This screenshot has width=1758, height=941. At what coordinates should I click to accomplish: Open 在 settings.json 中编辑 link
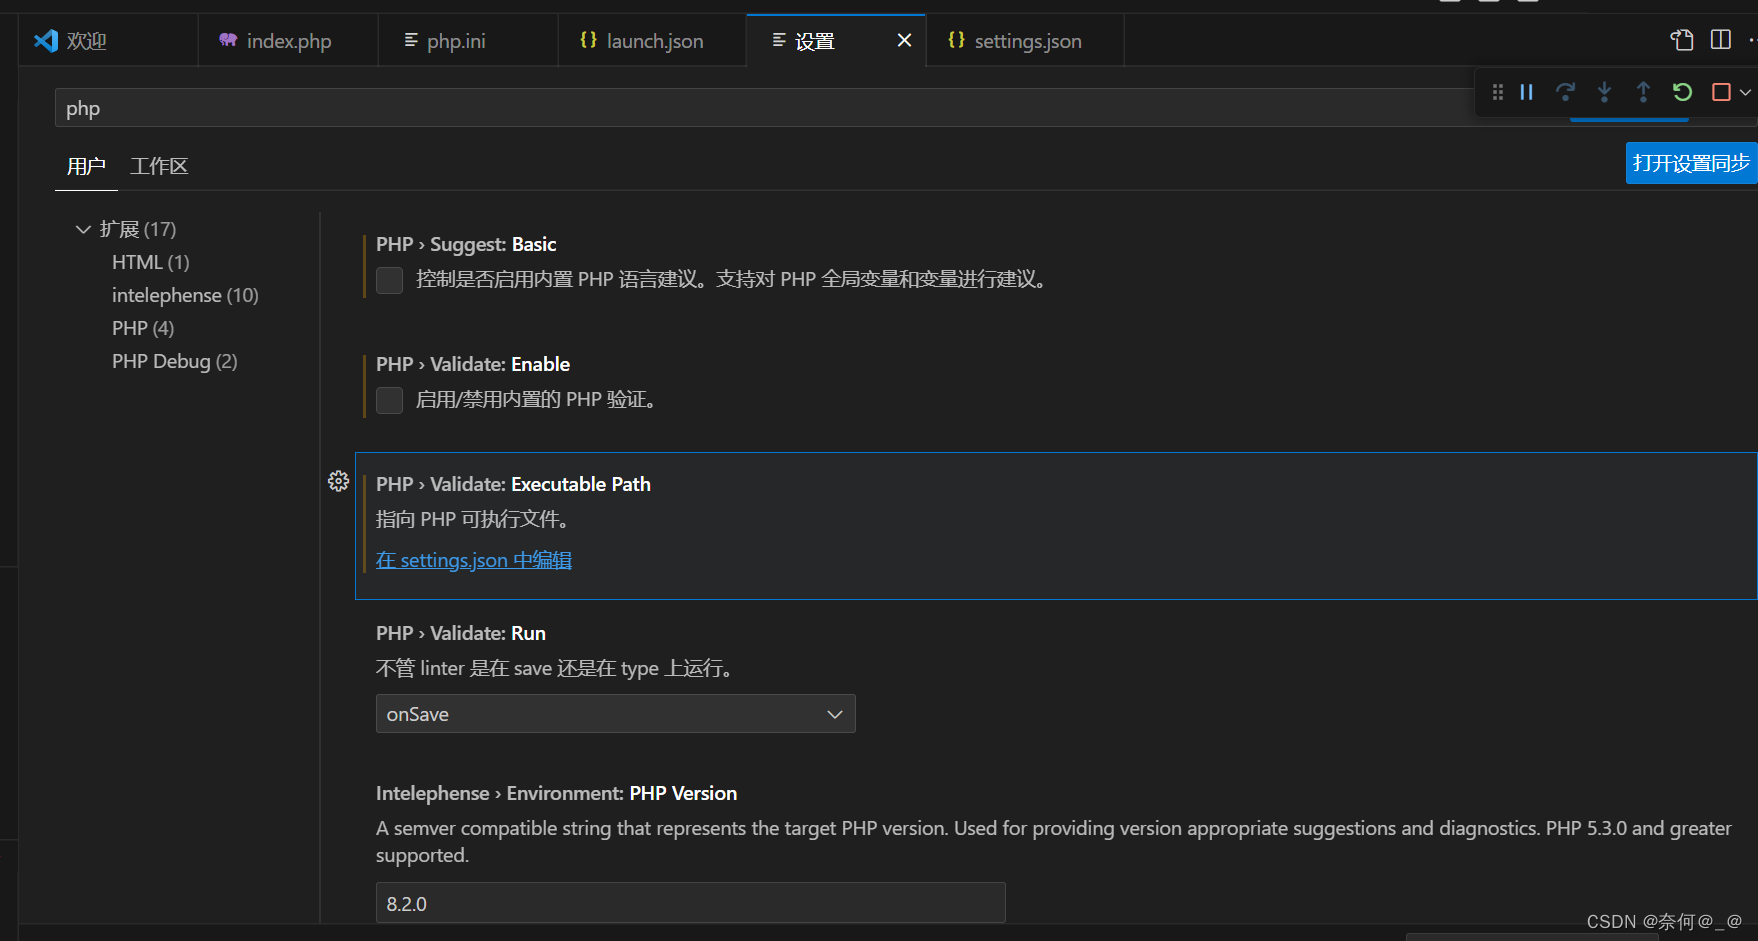coord(473,559)
